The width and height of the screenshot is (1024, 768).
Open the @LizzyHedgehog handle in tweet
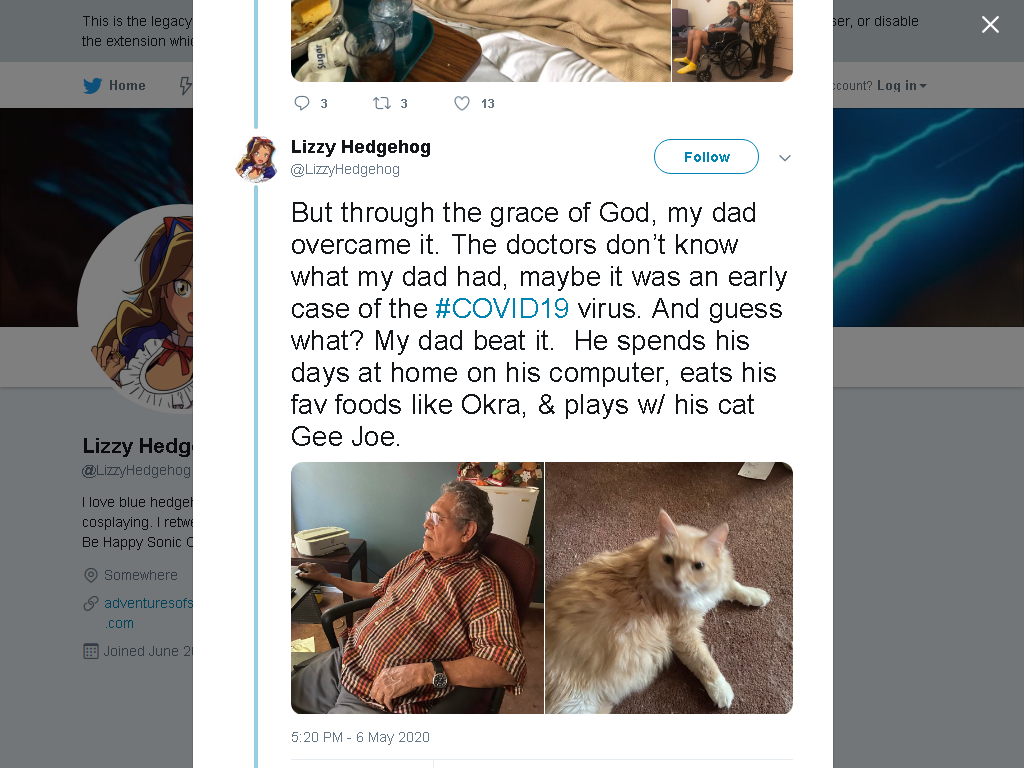(345, 169)
